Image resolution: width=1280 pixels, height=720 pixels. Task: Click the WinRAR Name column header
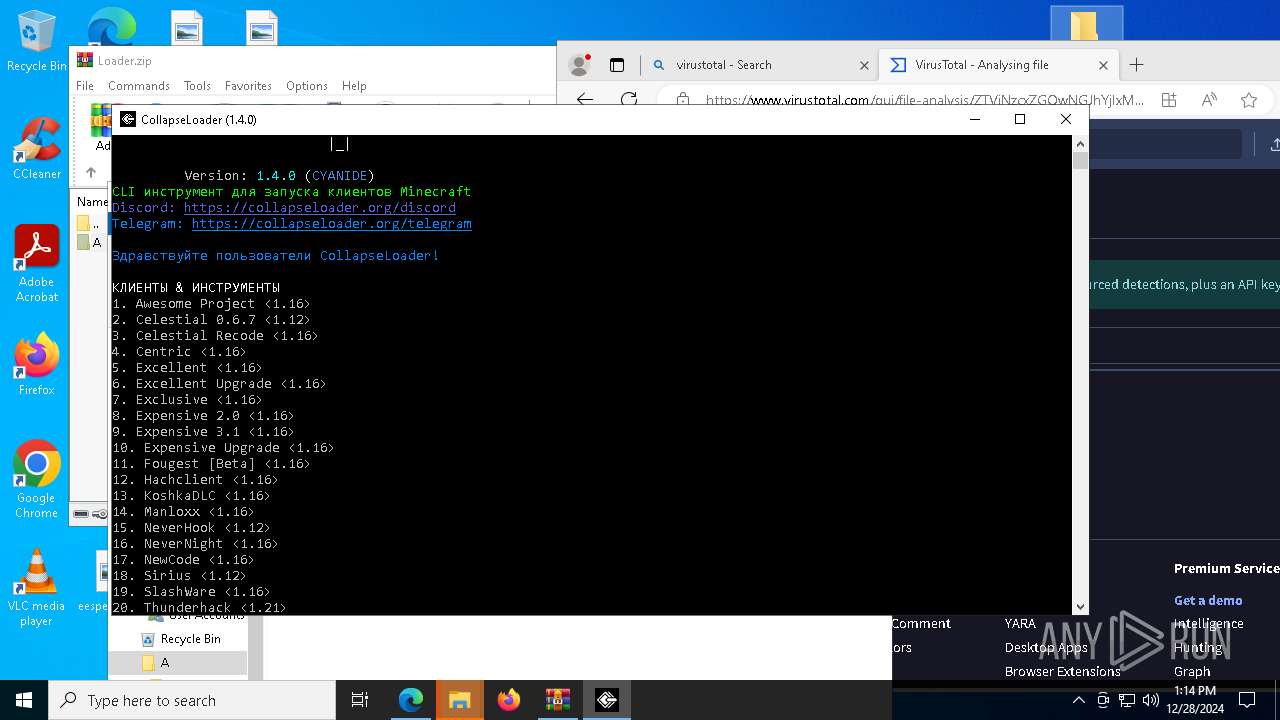tap(92, 202)
